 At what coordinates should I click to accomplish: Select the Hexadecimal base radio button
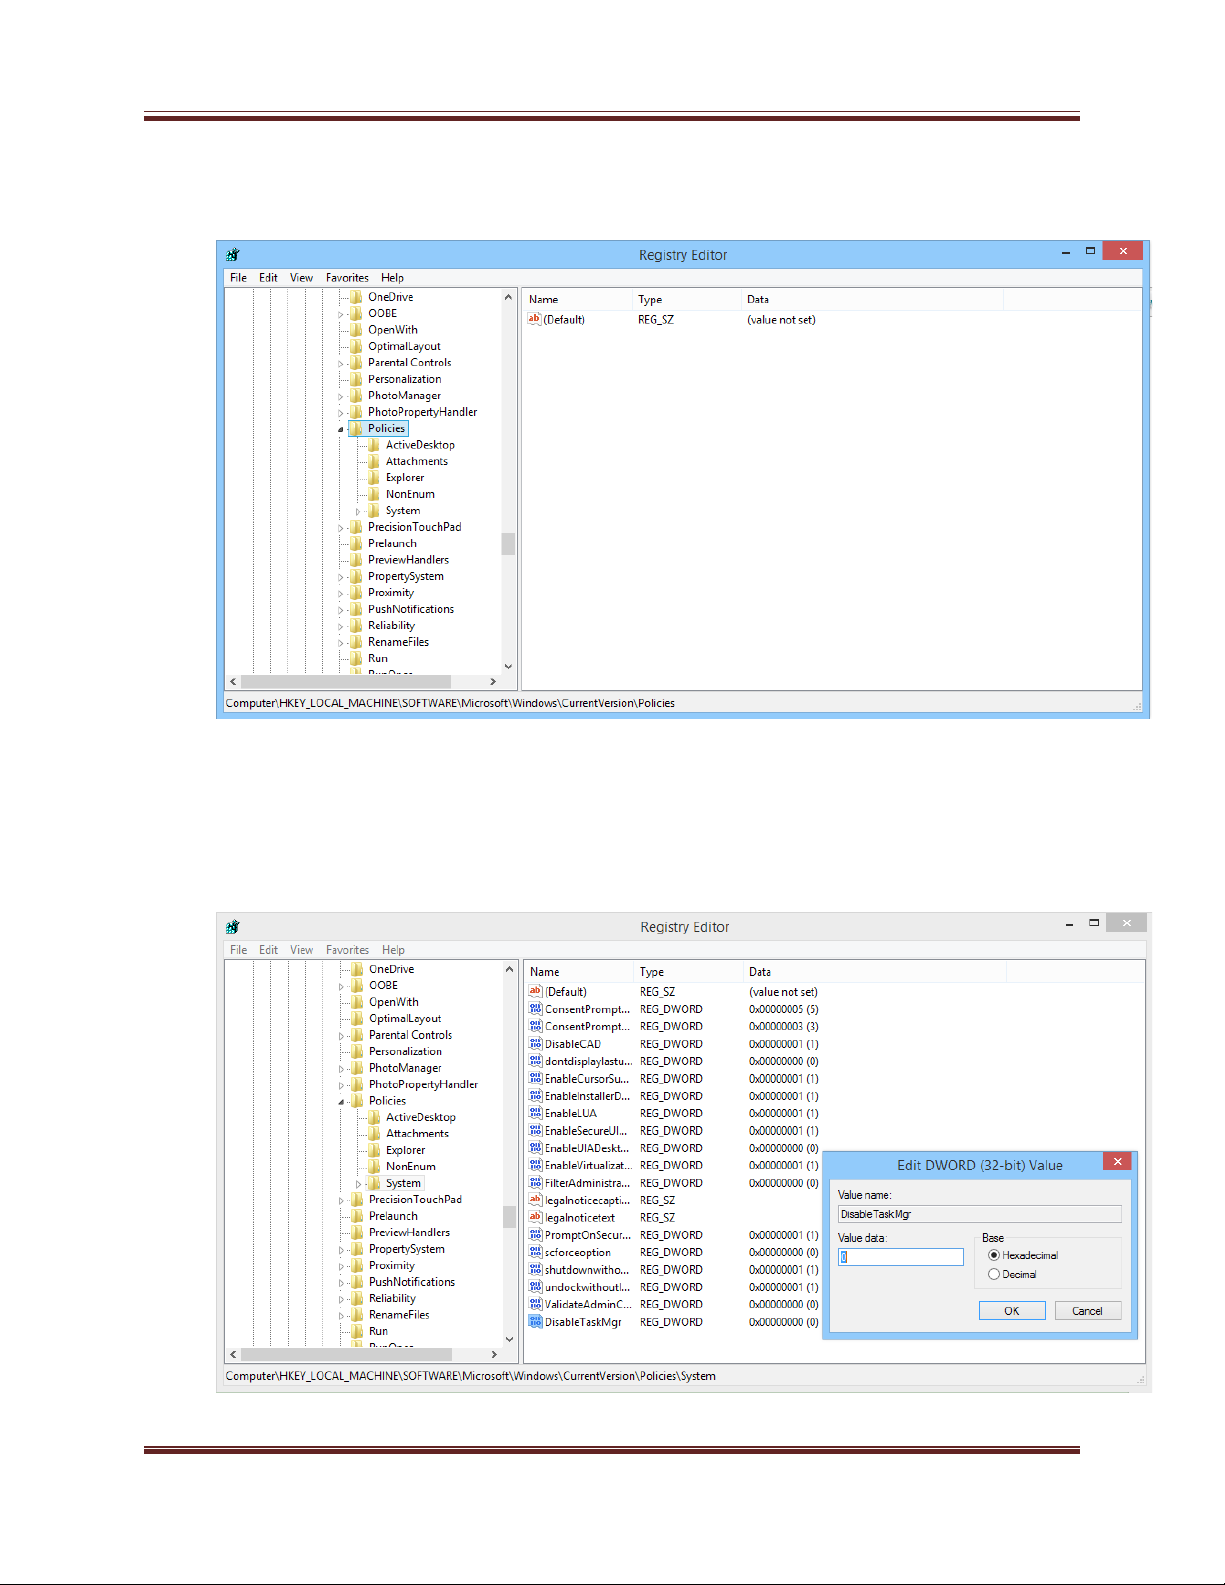(994, 1255)
